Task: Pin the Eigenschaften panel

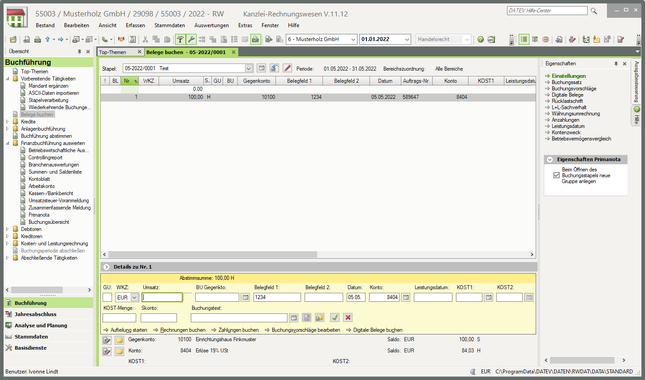Action: 616,64
